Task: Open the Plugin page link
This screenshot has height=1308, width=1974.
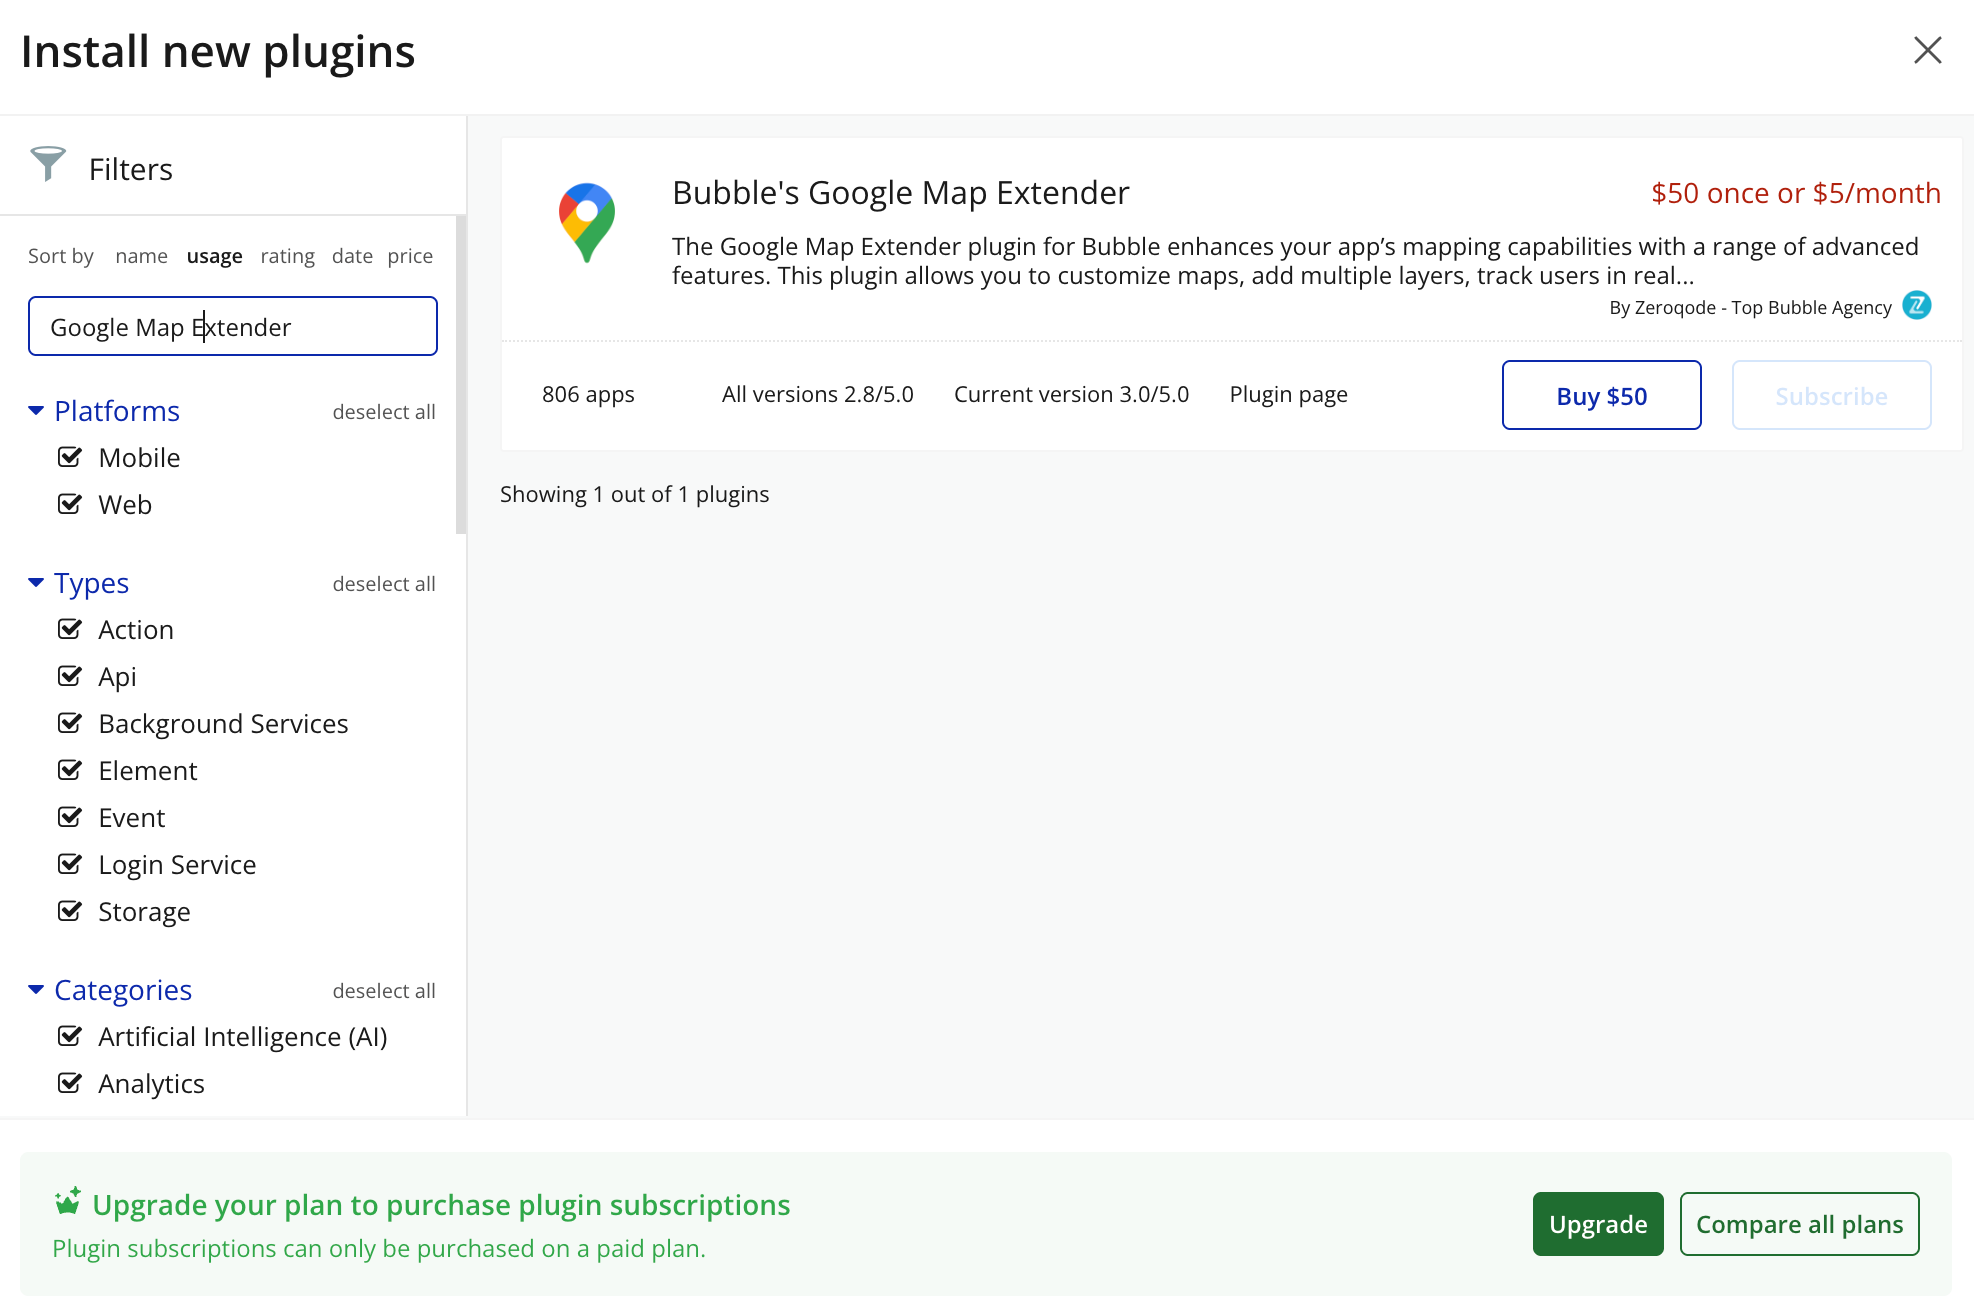Action: click(x=1288, y=394)
